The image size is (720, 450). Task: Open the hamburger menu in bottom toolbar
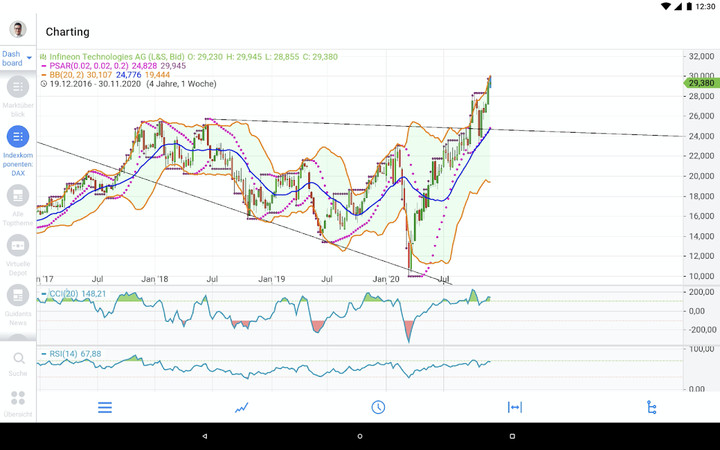(x=105, y=407)
